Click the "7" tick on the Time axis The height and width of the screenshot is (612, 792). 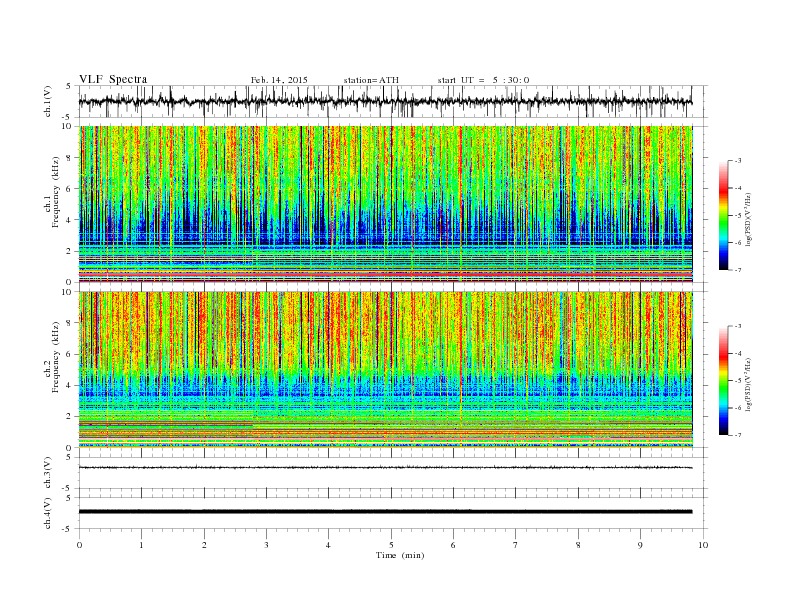click(x=516, y=545)
